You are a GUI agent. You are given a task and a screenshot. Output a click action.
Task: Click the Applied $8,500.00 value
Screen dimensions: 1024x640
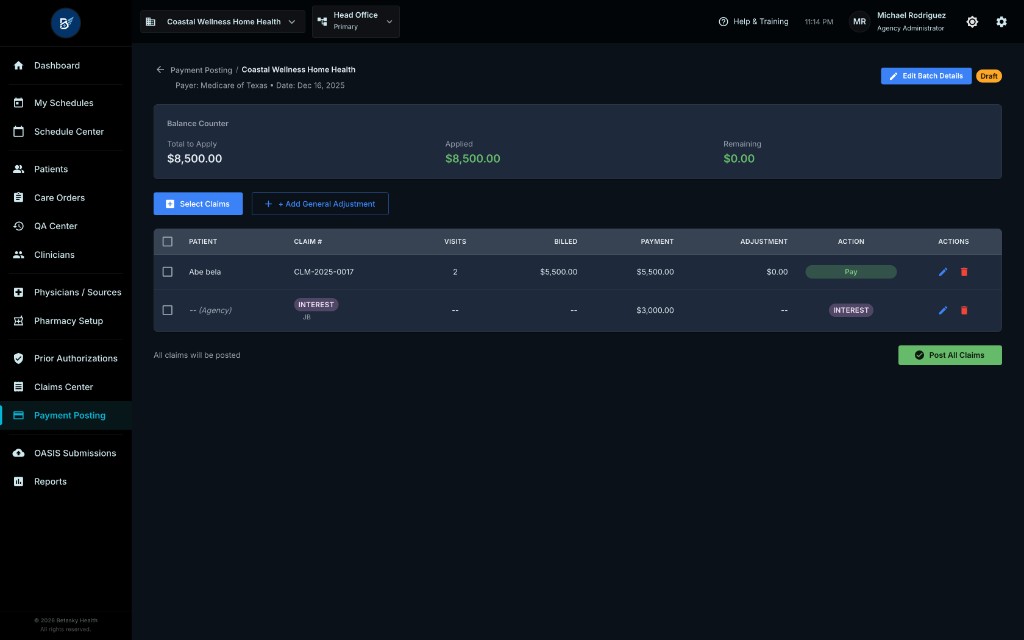coord(473,159)
